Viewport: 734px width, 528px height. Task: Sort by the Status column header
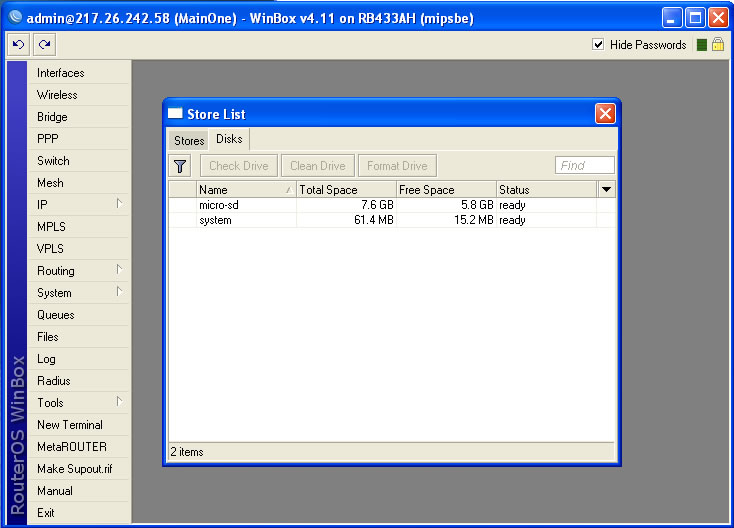(547, 190)
